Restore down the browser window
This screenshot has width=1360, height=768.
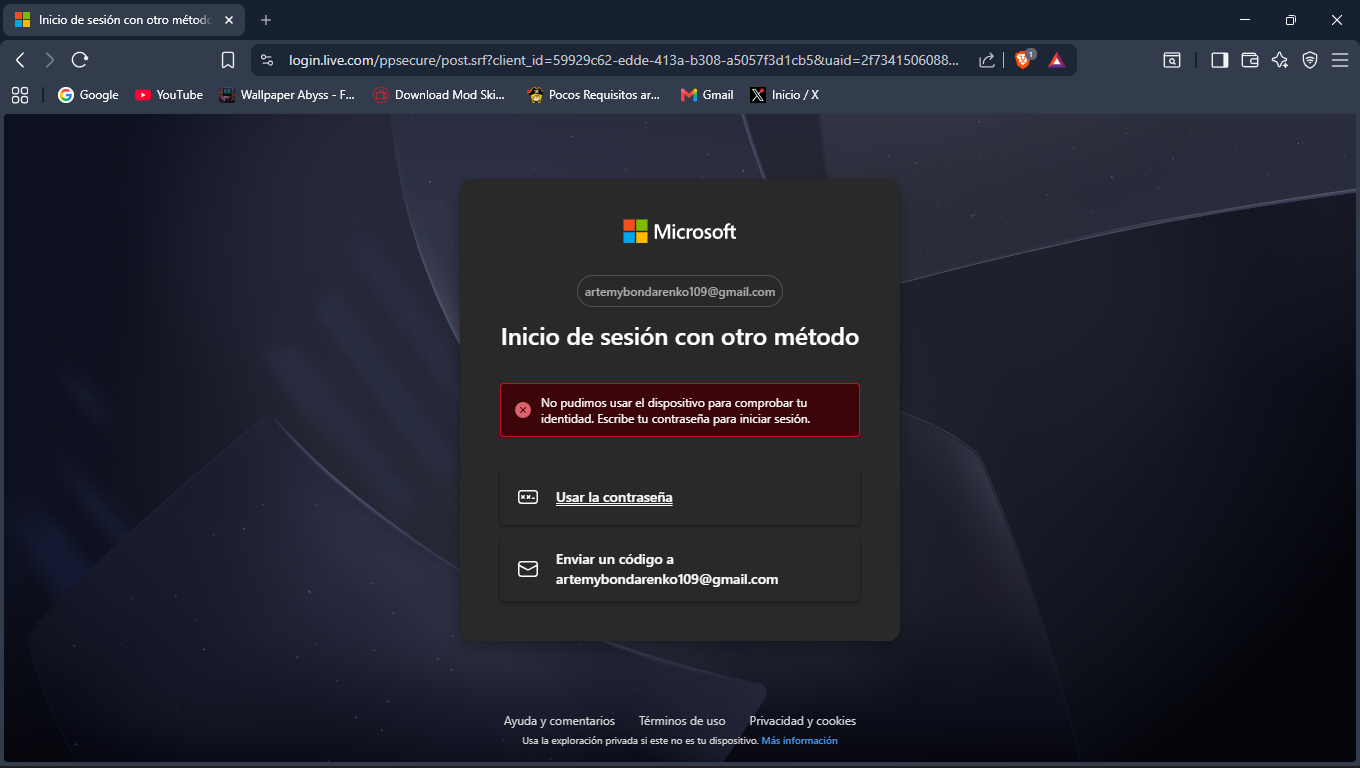pos(1291,20)
